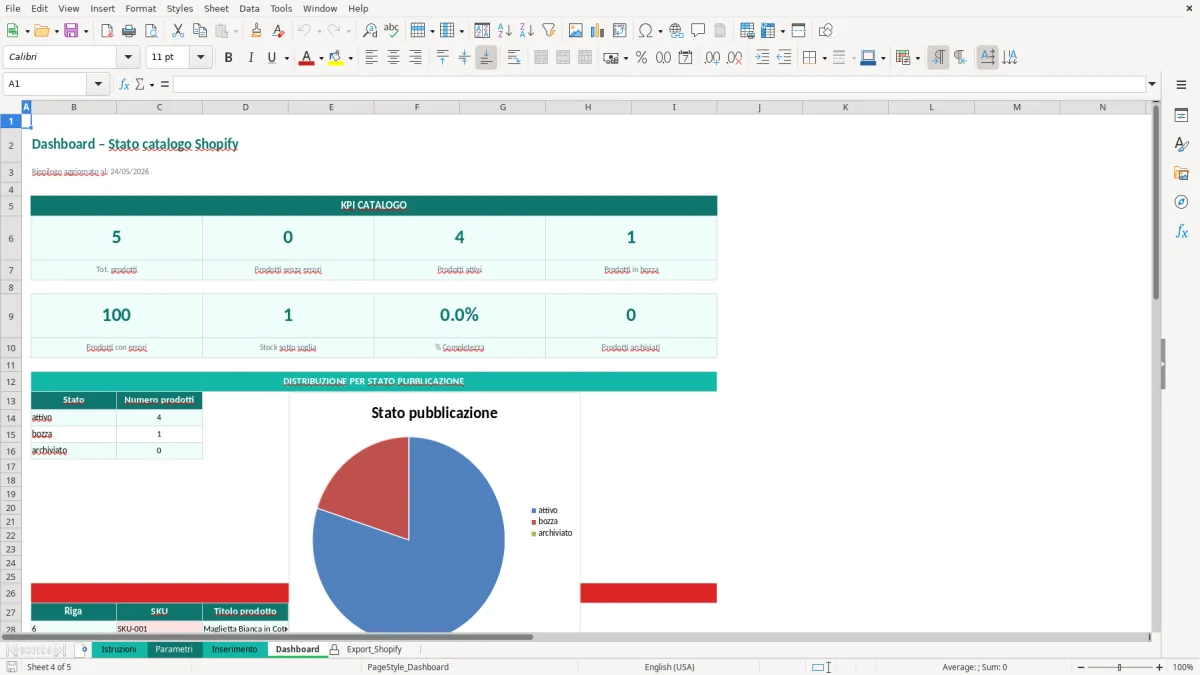Viewport: 1200px width, 675px height.
Task: Toggle Align Bottom vertical alignment
Action: [x=486, y=58]
